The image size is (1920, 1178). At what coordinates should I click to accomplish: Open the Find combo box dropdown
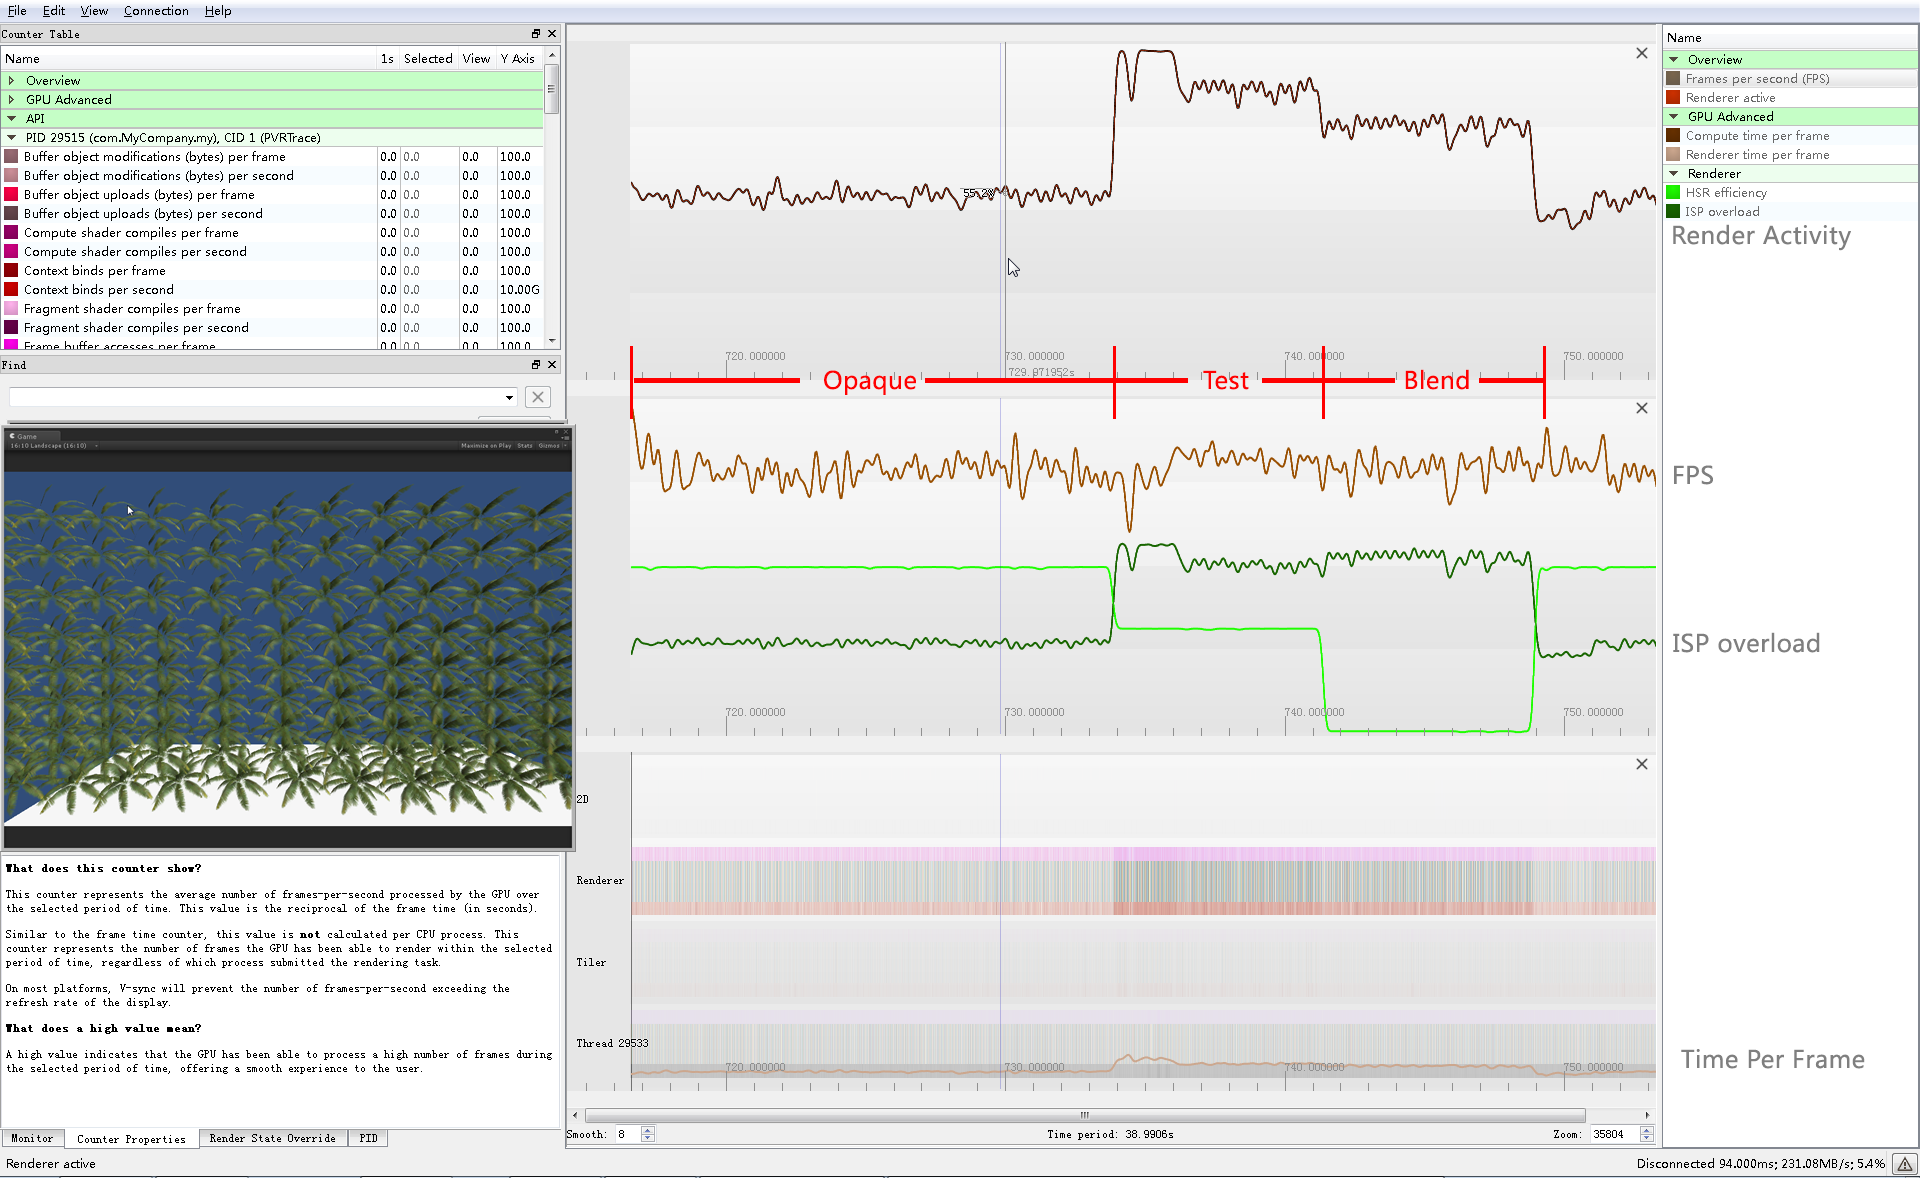coord(509,398)
